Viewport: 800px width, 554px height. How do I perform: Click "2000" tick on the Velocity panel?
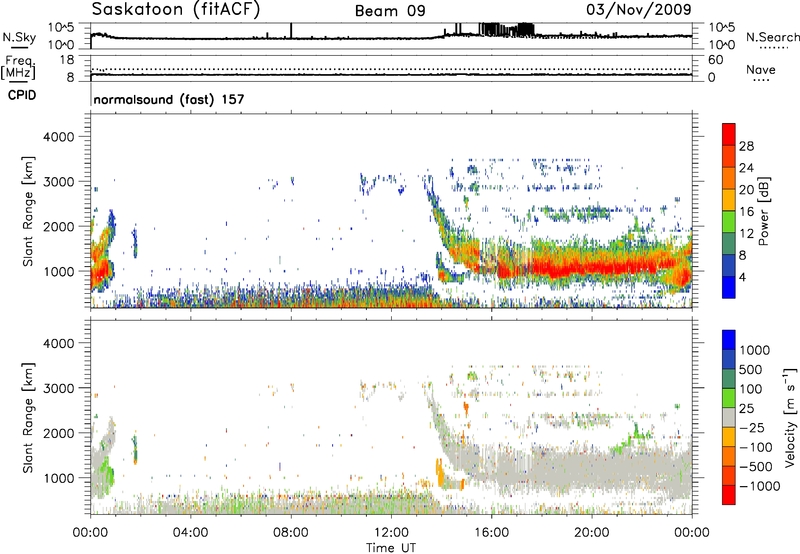[x=58, y=433]
